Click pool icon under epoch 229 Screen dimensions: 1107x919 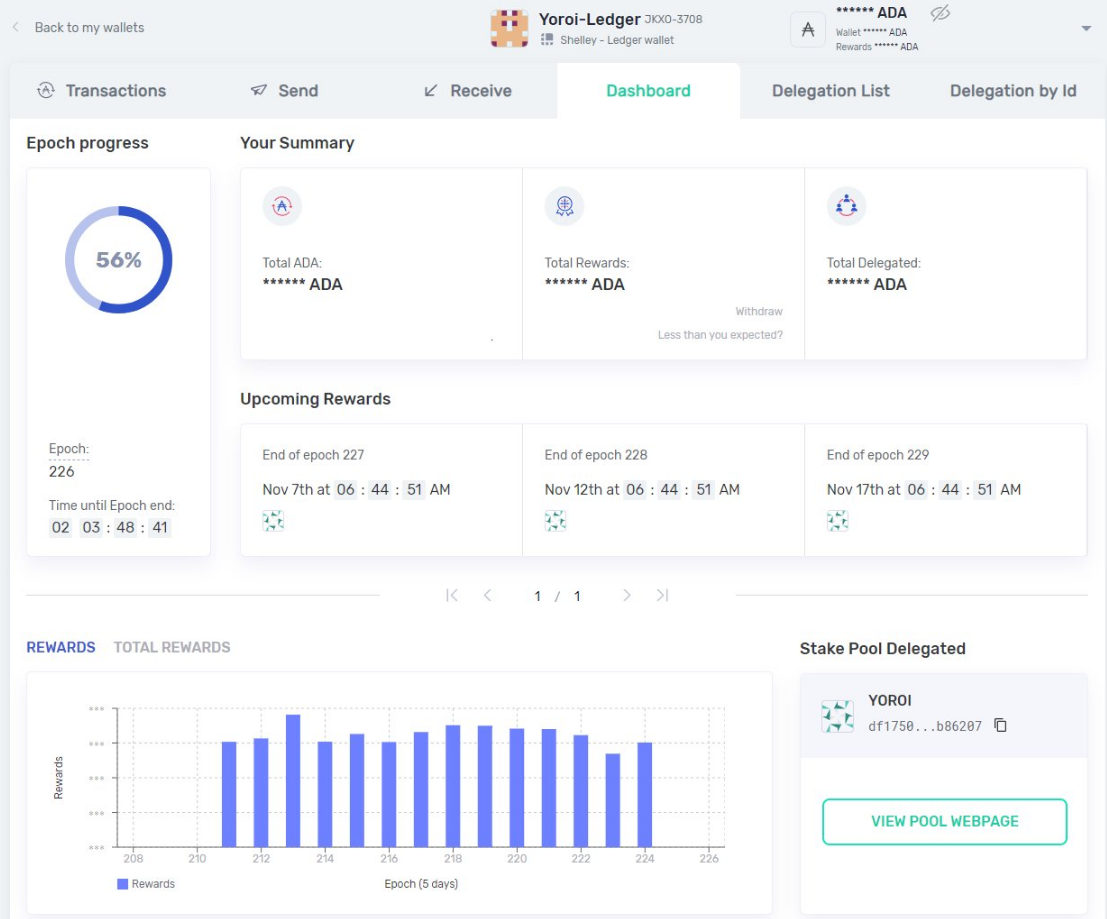838,521
